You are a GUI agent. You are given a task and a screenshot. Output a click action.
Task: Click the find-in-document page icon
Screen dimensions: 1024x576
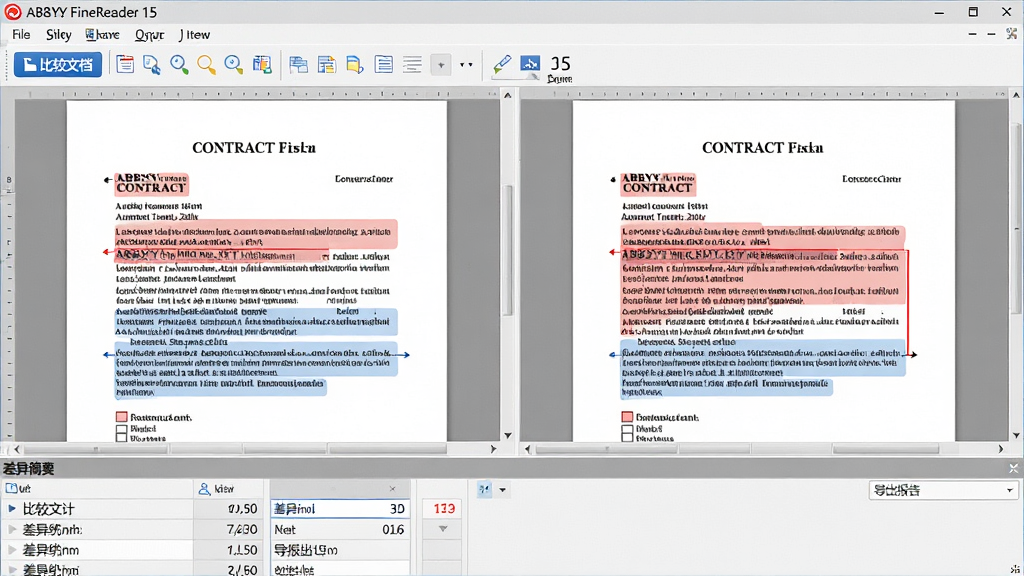pos(152,64)
